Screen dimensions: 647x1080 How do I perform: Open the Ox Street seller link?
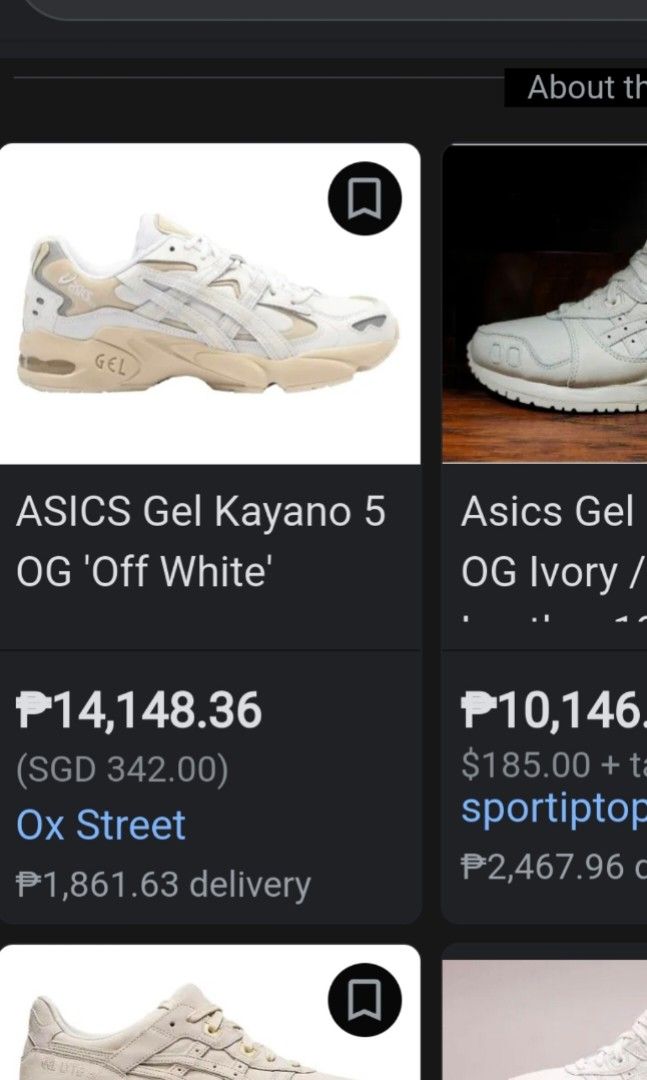coord(100,824)
